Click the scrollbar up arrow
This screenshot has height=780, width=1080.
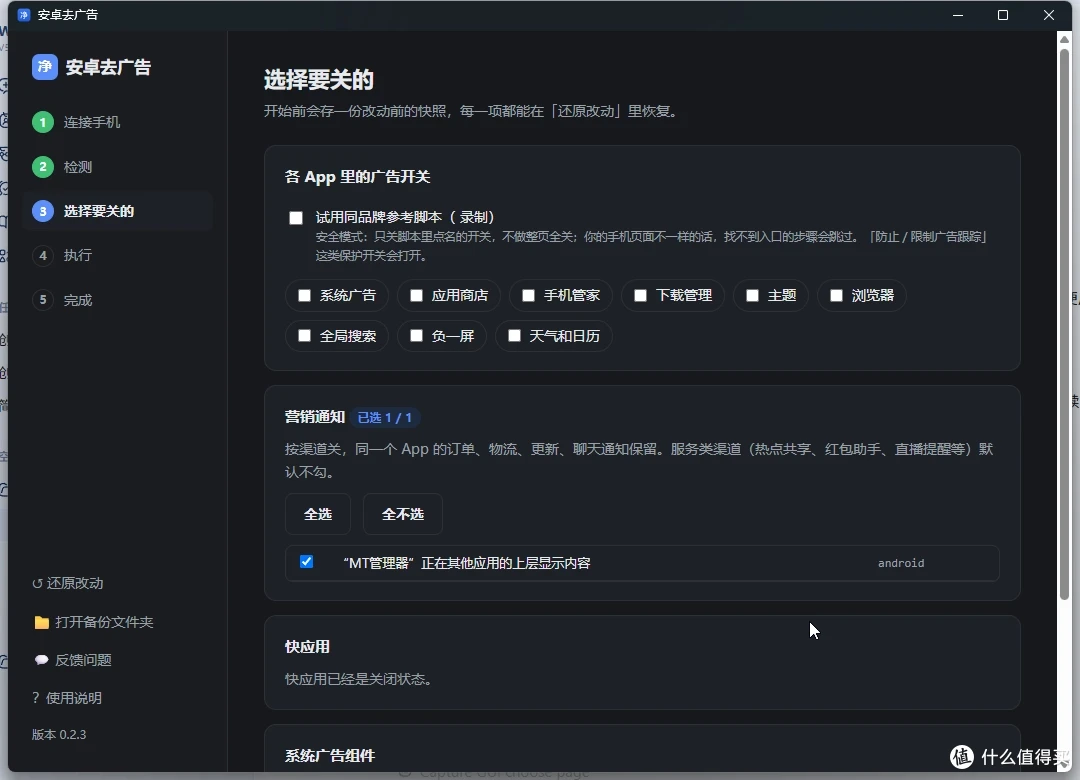[1064, 39]
